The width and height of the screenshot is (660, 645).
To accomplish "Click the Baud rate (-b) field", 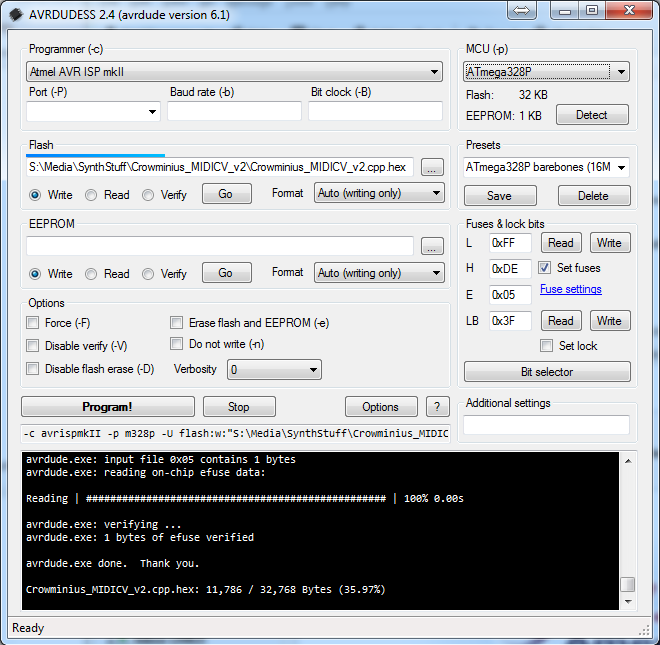I will (234, 111).
